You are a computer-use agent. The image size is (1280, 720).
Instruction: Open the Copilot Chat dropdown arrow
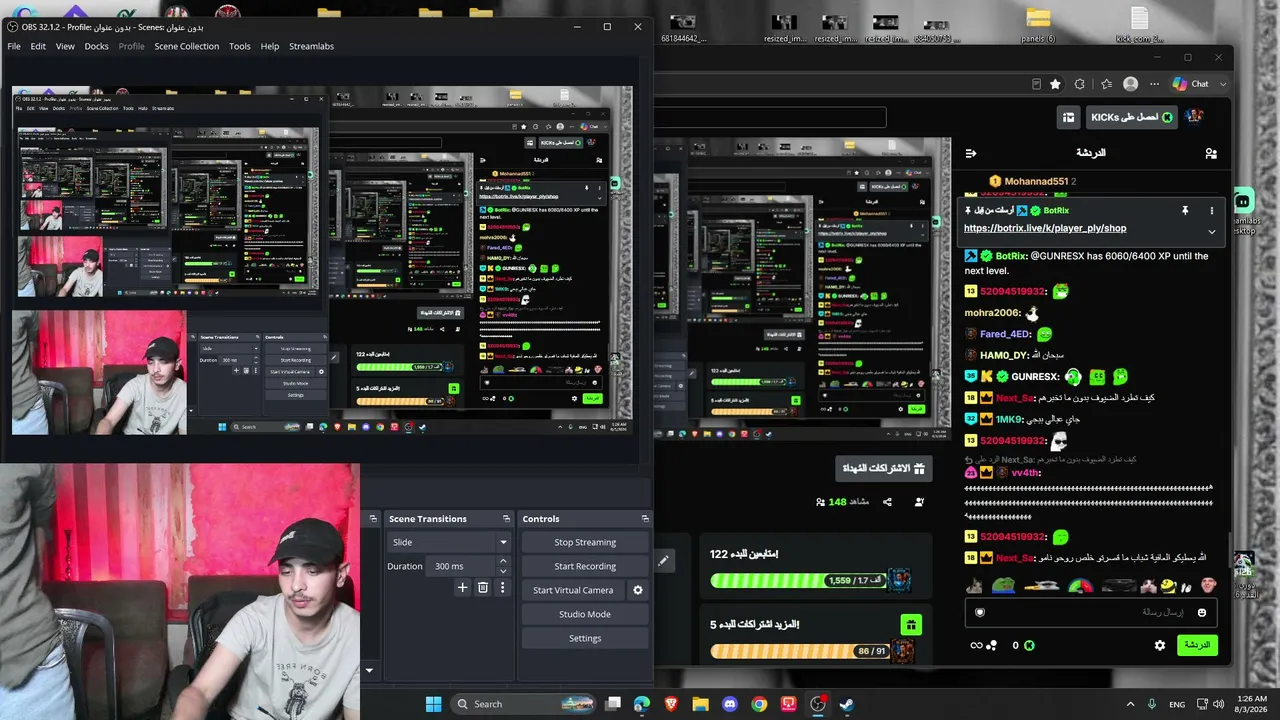tap(1225, 84)
